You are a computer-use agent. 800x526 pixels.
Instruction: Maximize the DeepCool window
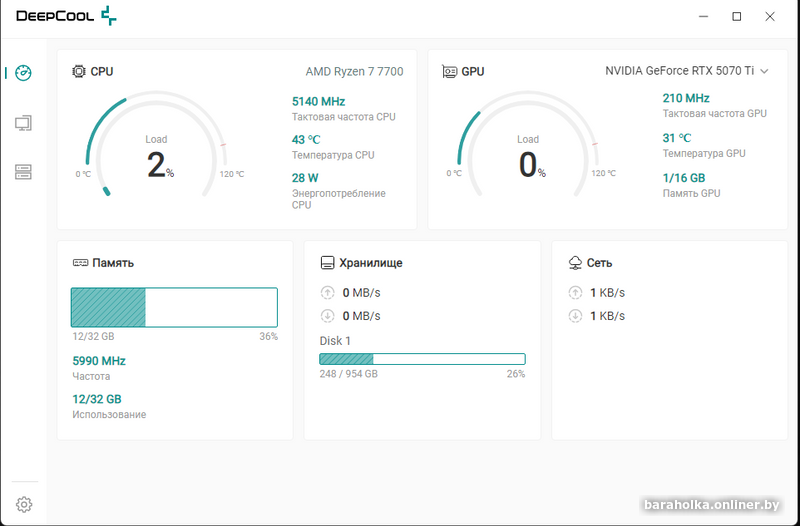(x=737, y=16)
